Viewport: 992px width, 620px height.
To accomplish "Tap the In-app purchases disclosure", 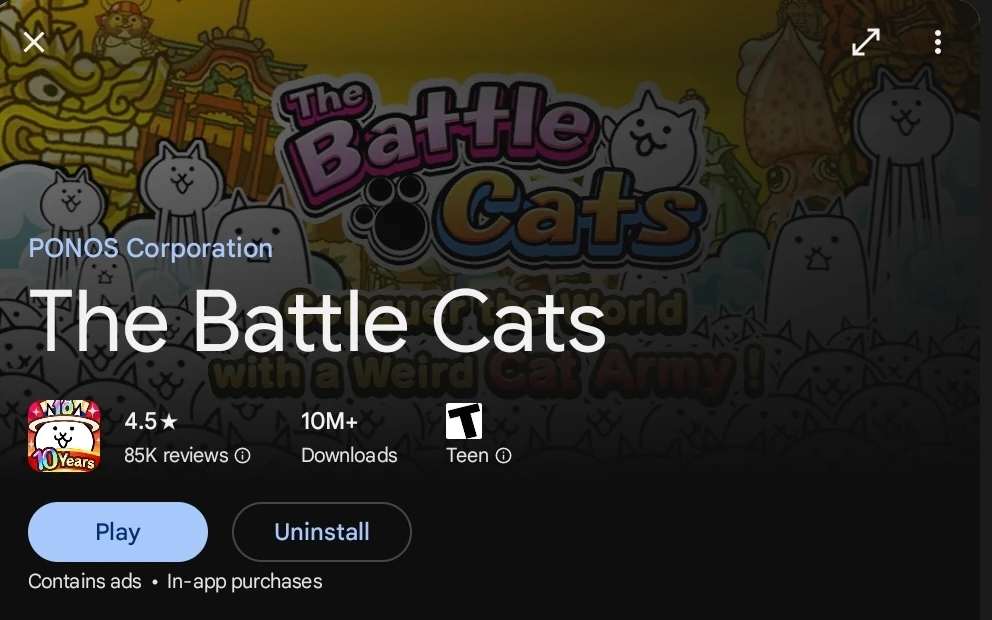I will click(244, 581).
